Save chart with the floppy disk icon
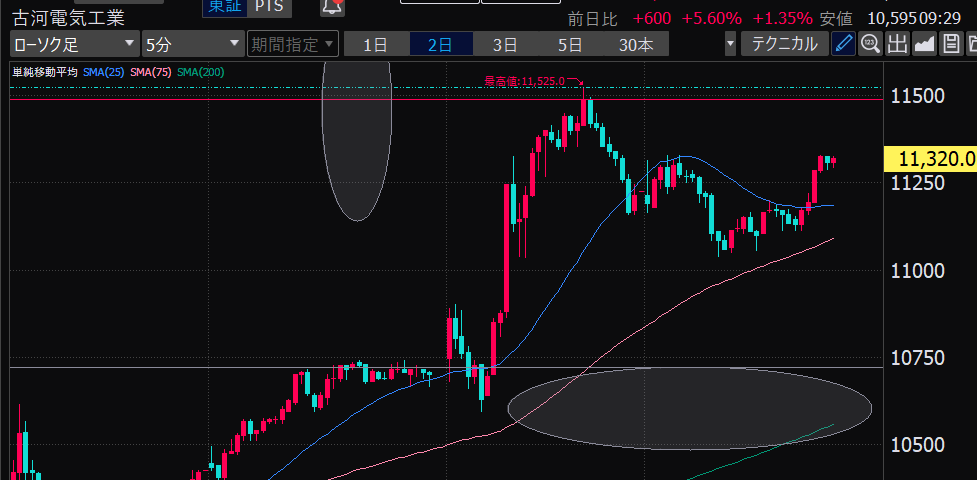The image size is (977, 480). 951,44
